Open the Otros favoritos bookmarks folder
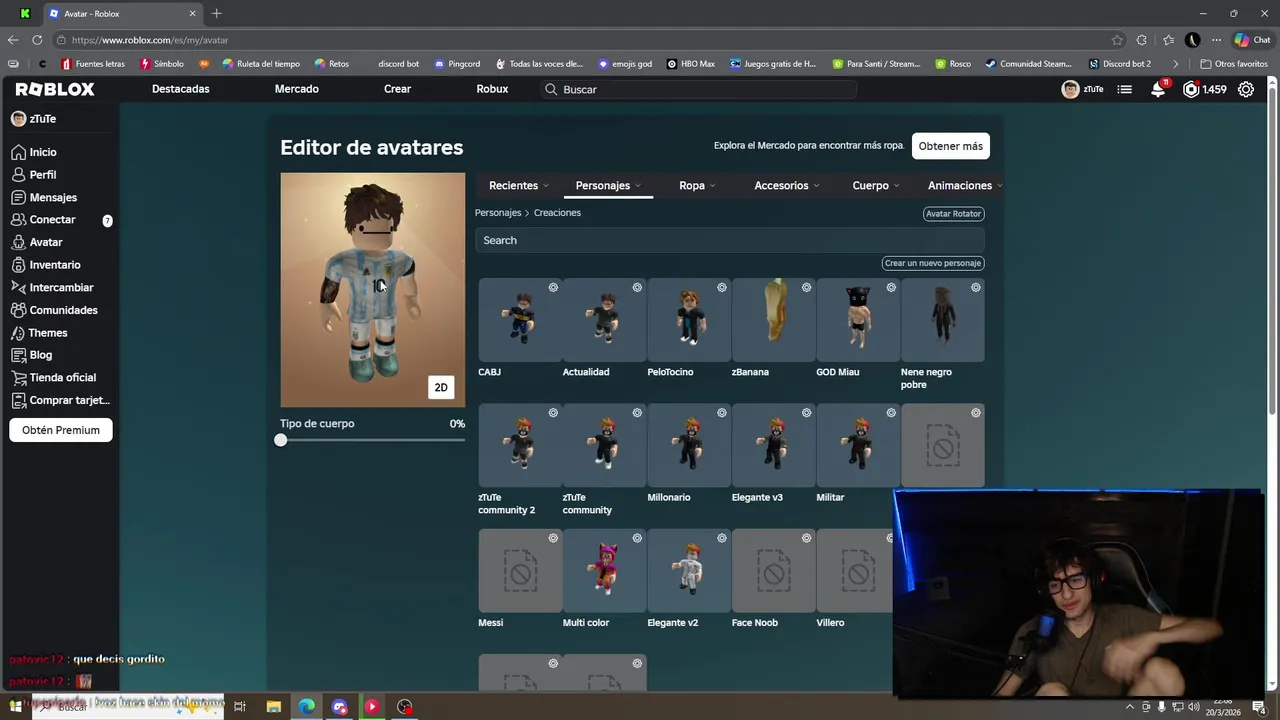1280x720 pixels. point(1234,64)
